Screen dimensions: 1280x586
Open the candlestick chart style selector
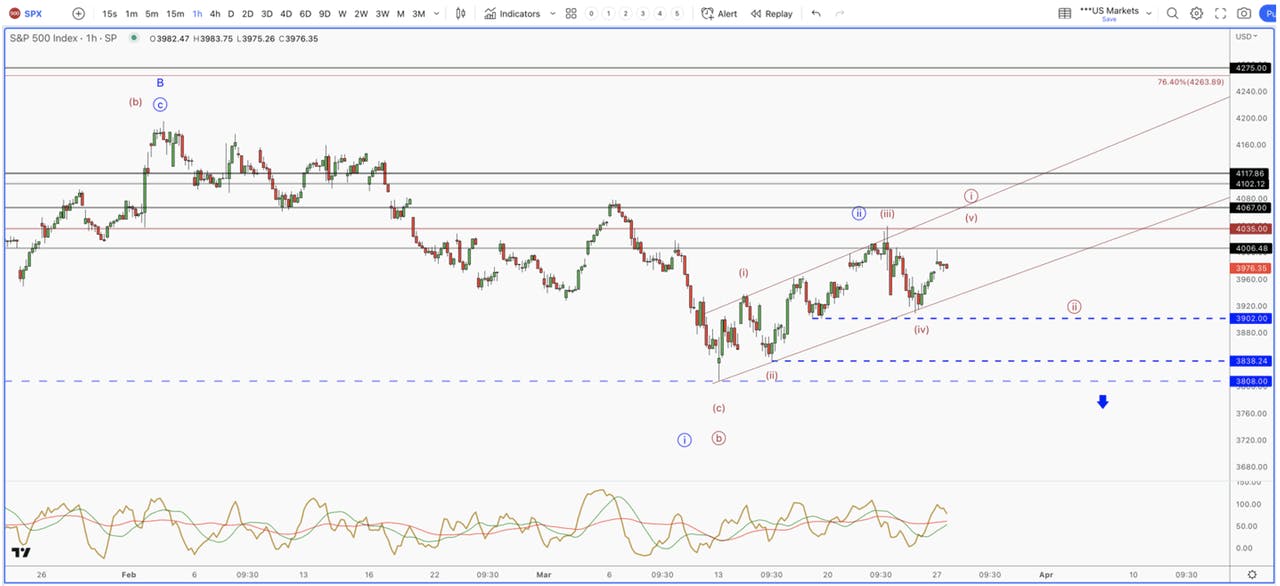(x=460, y=14)
